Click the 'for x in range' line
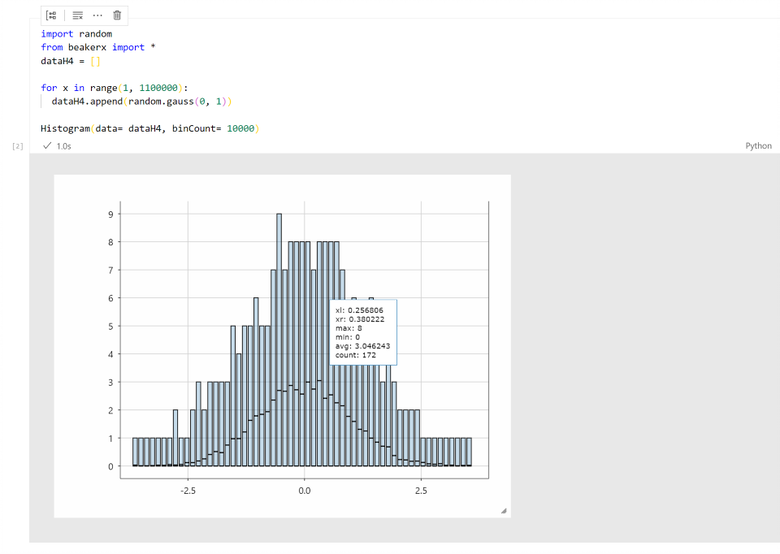Image resolution: width=780 pixels, height=554 pixels. [x=114, y=88]
